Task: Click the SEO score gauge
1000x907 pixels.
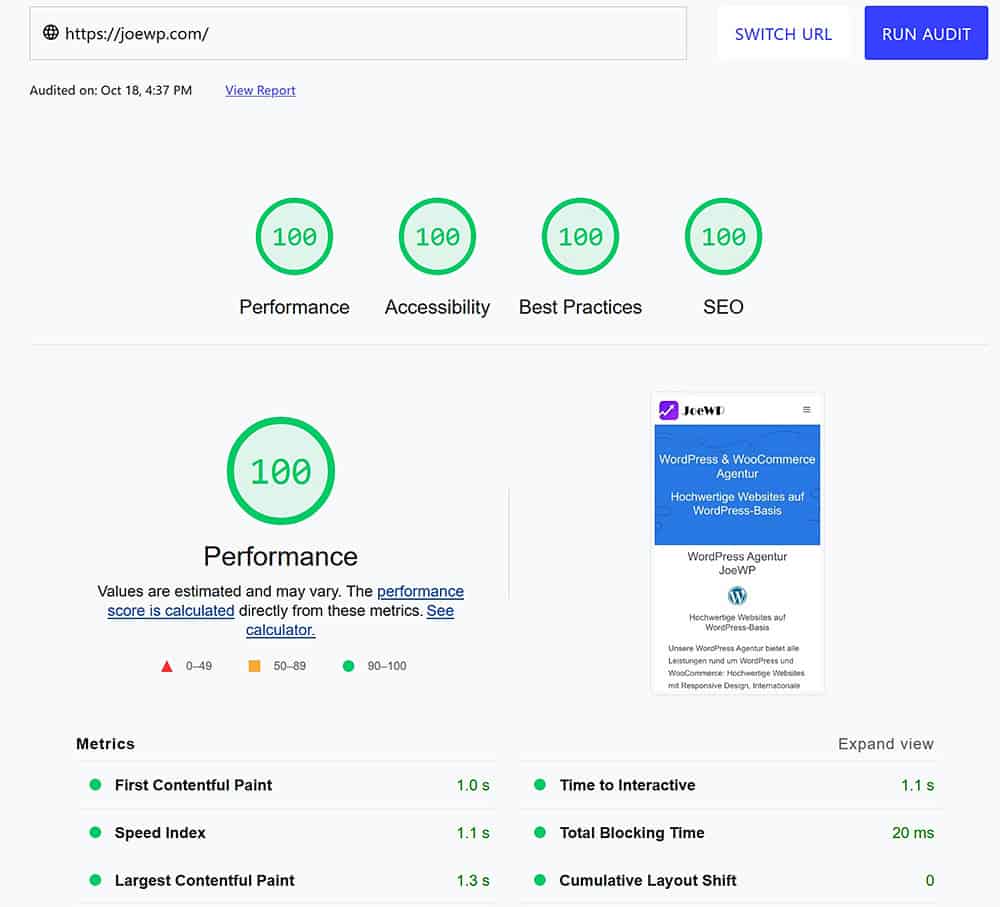Action: [723, 237]
